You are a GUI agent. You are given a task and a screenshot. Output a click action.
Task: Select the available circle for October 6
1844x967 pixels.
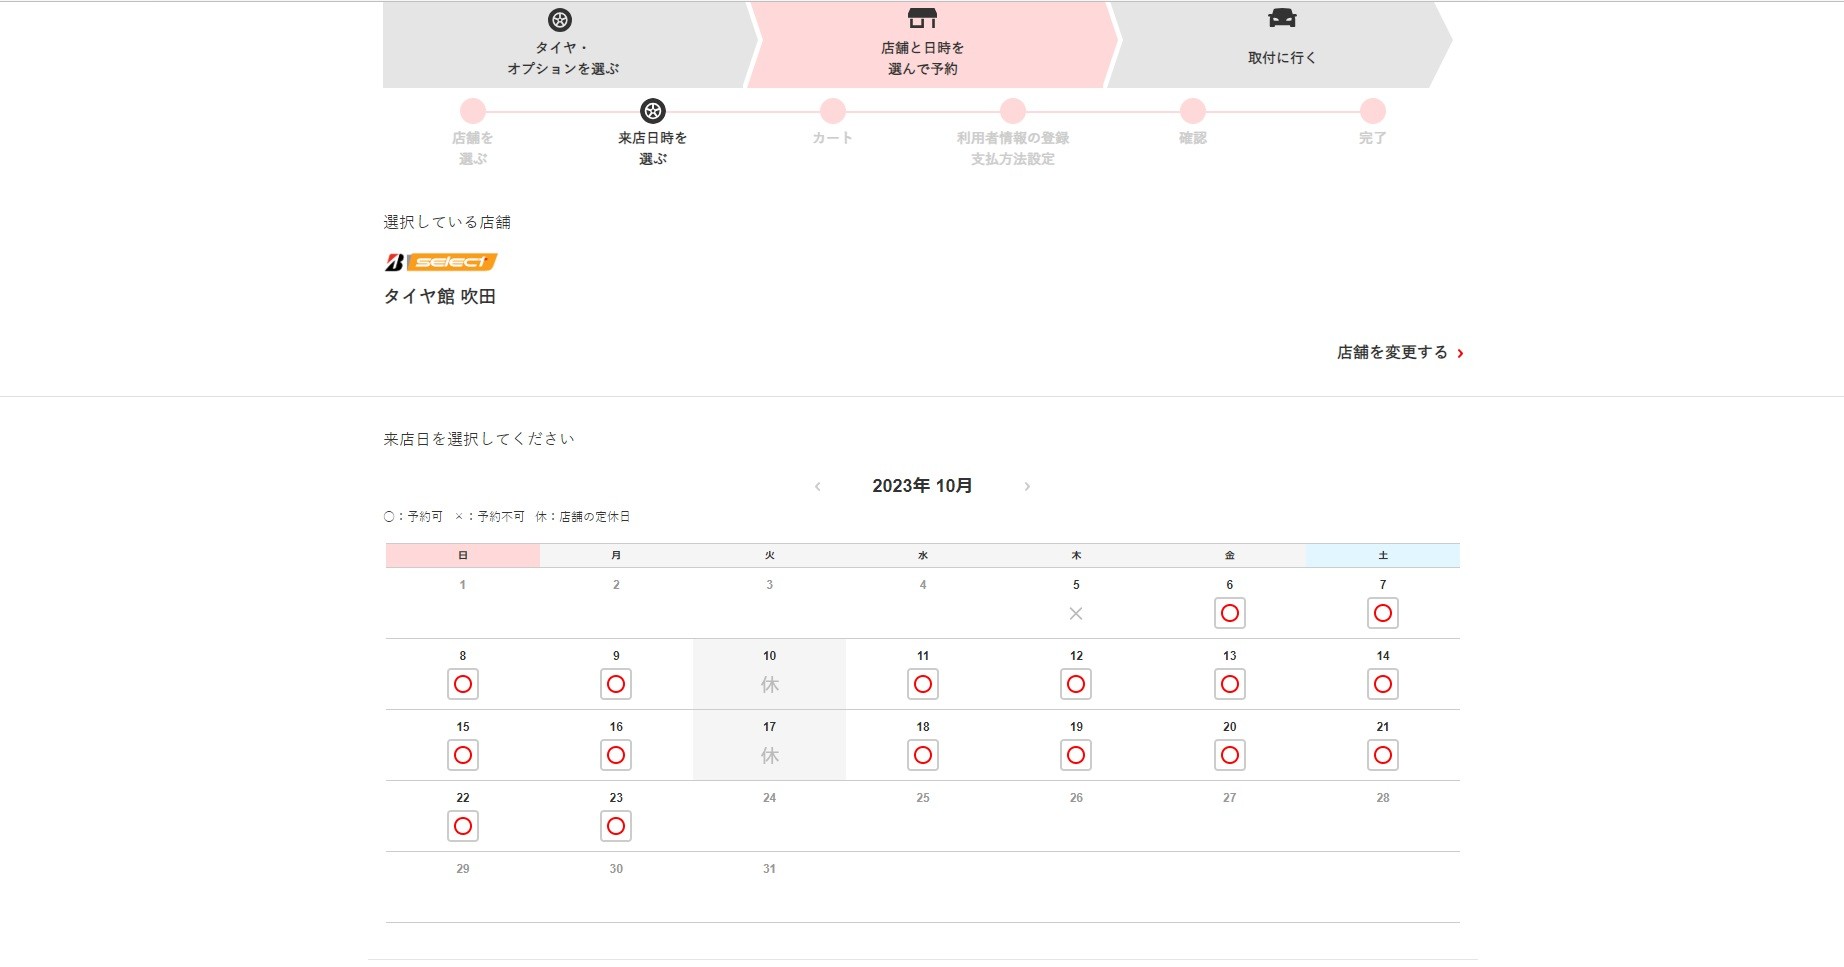1229,614
